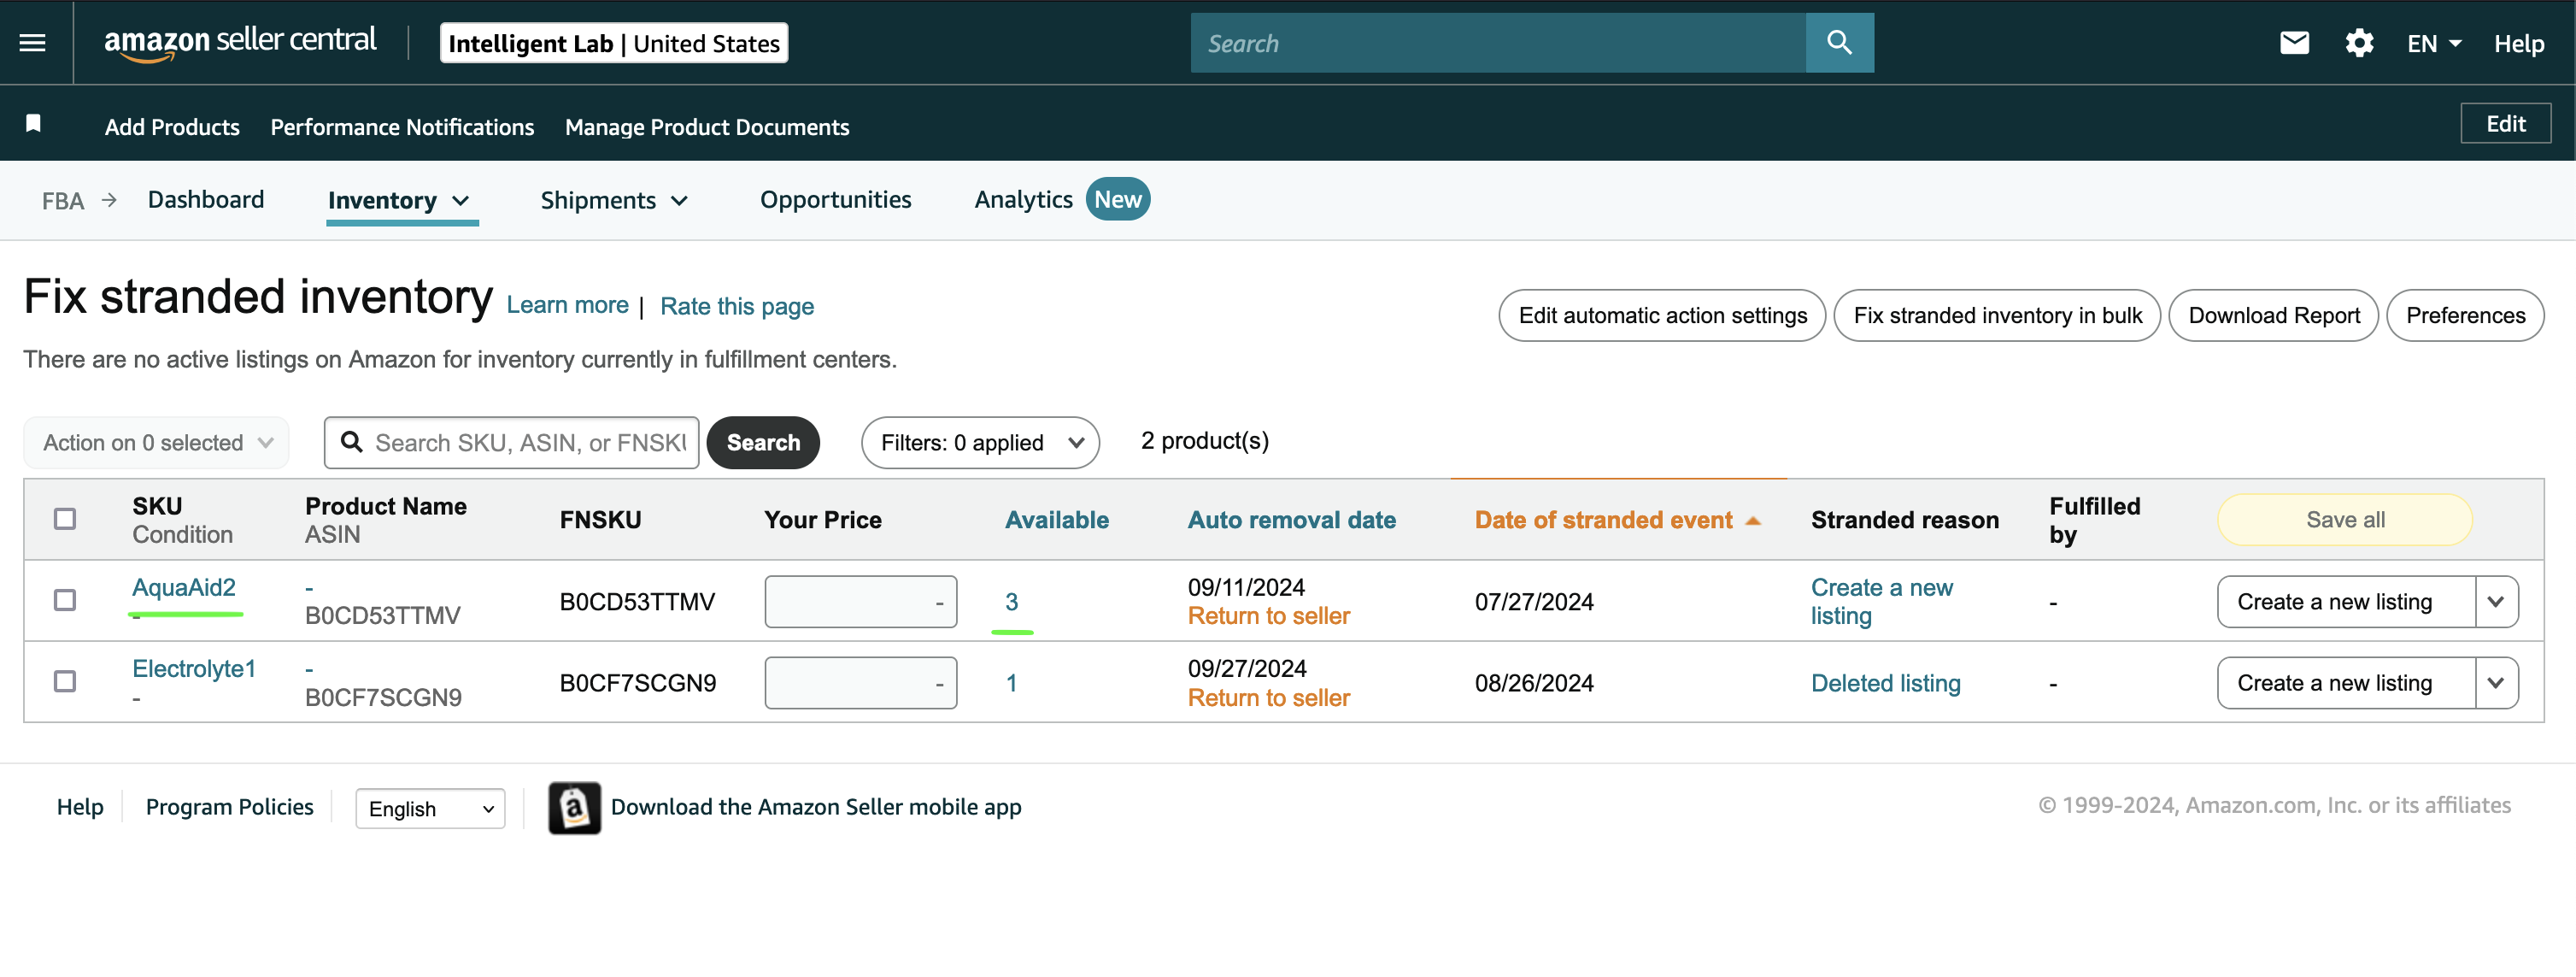Click the Amazon Seller mobile app icon
The image size is (2576, 977).
click(x=574, y=807)
